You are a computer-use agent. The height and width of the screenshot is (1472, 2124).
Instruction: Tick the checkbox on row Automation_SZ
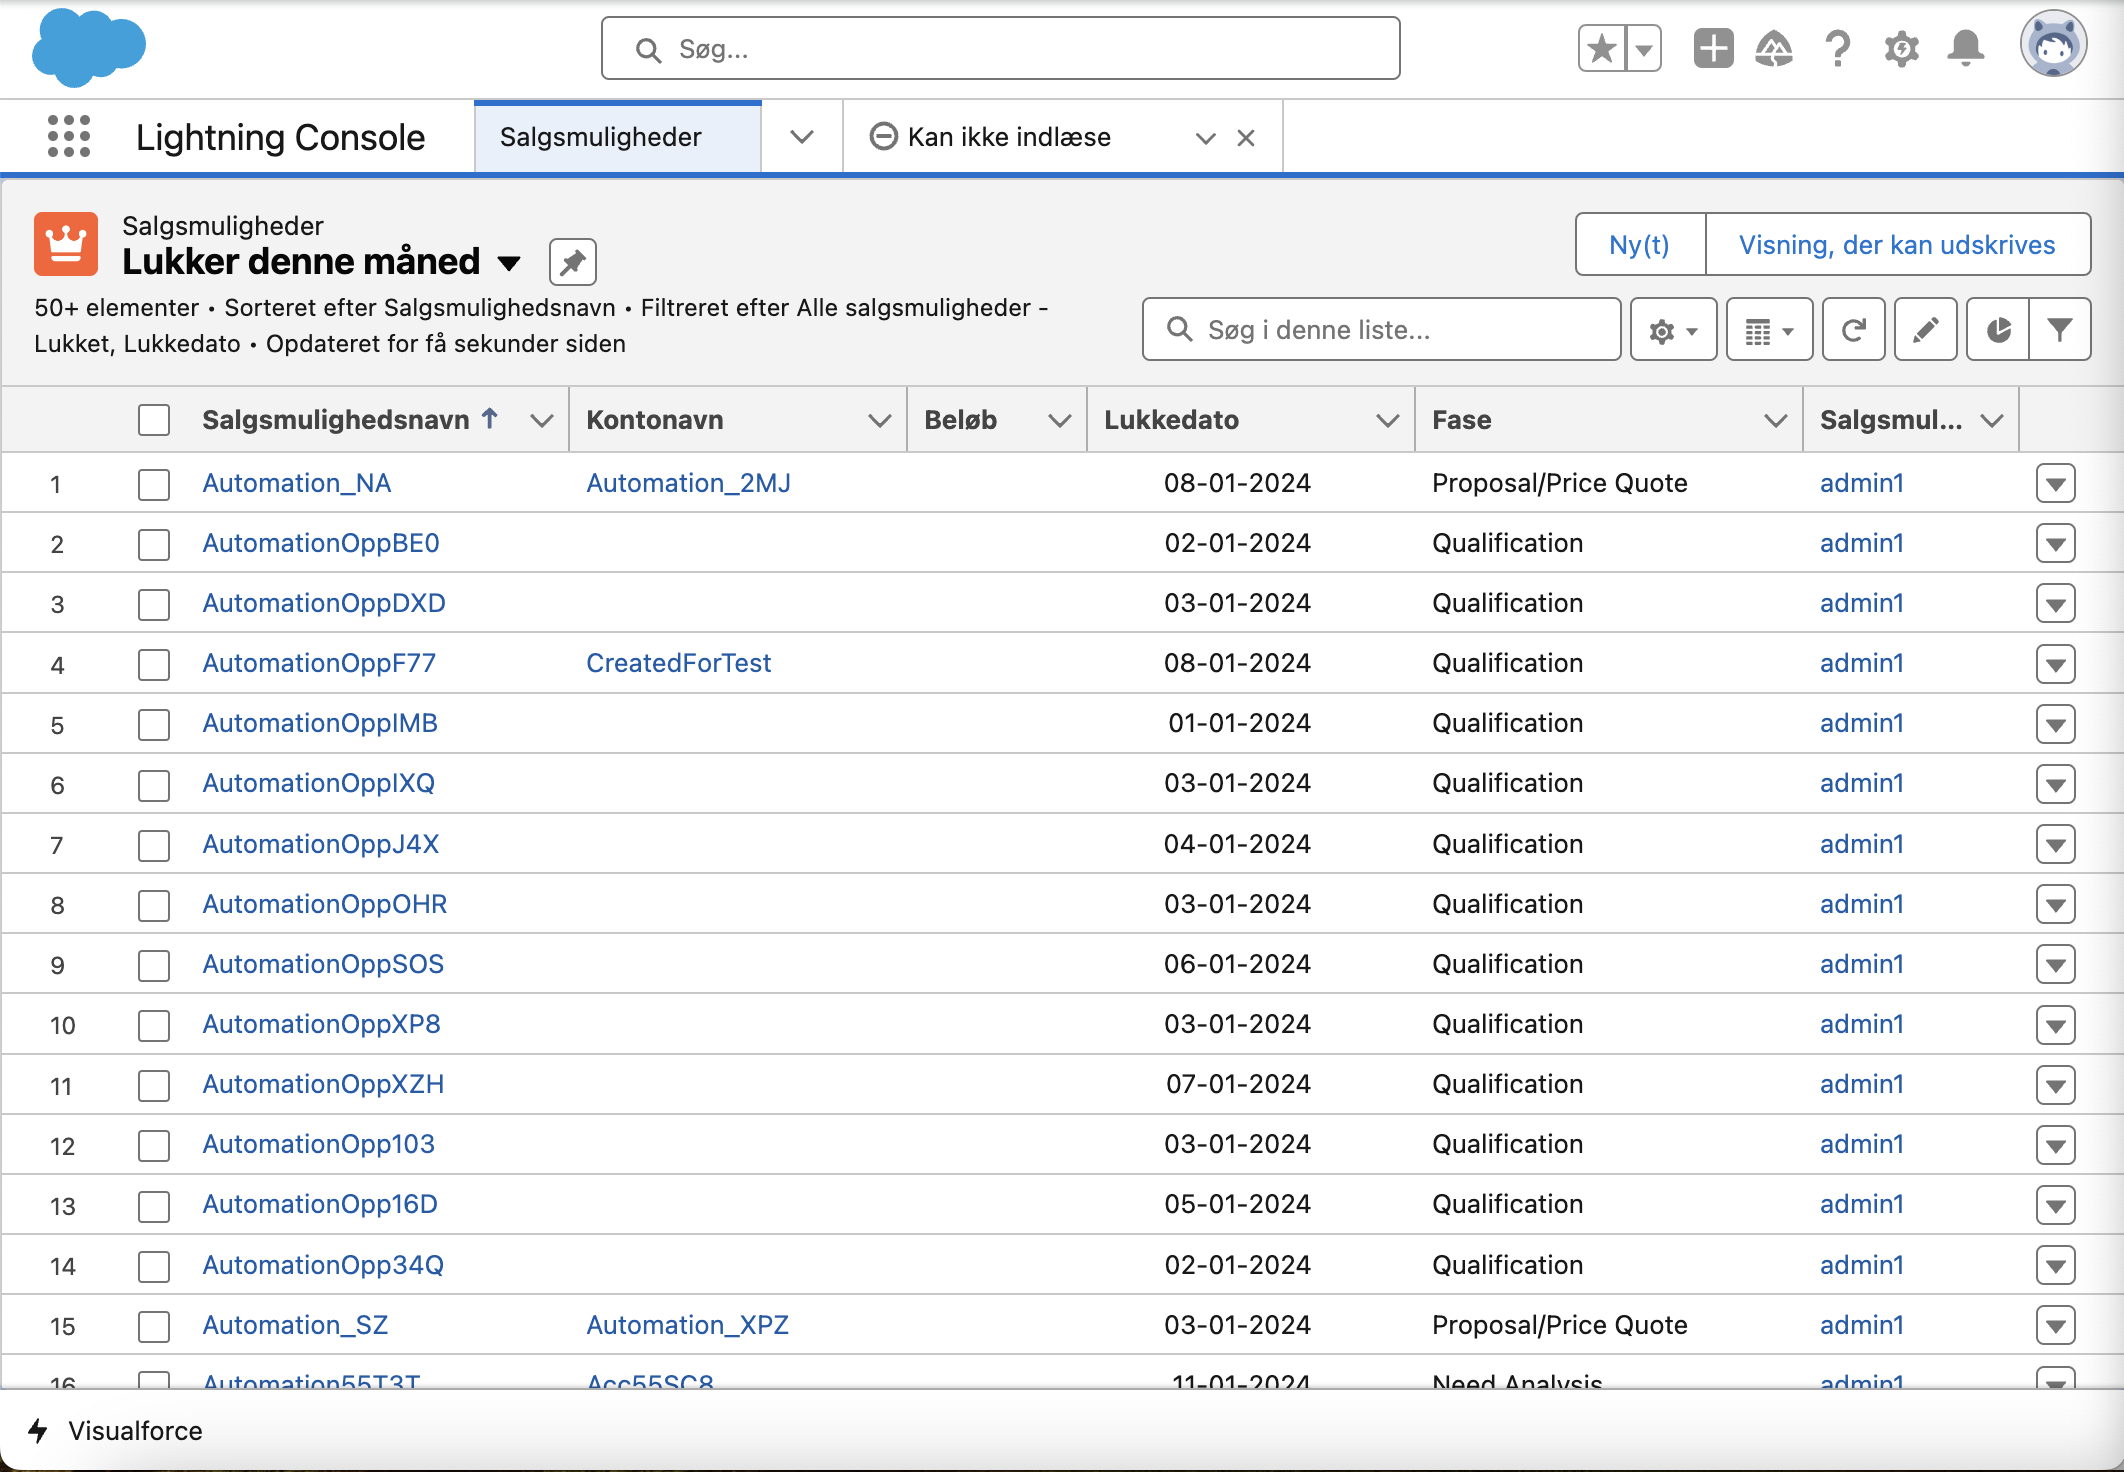pos(153,1325)
